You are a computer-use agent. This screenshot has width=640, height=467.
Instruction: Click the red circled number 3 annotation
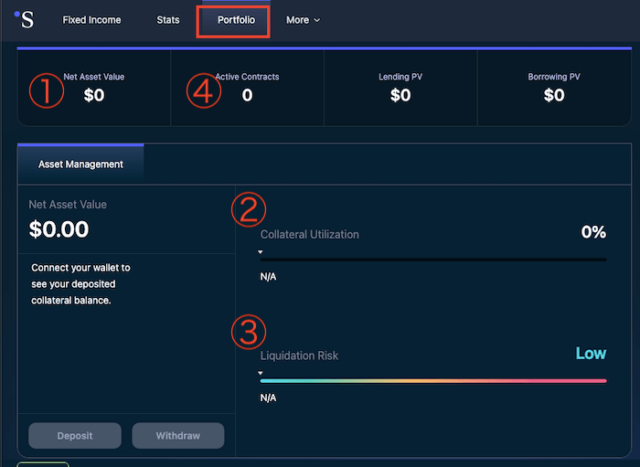[x=248, y=332]
